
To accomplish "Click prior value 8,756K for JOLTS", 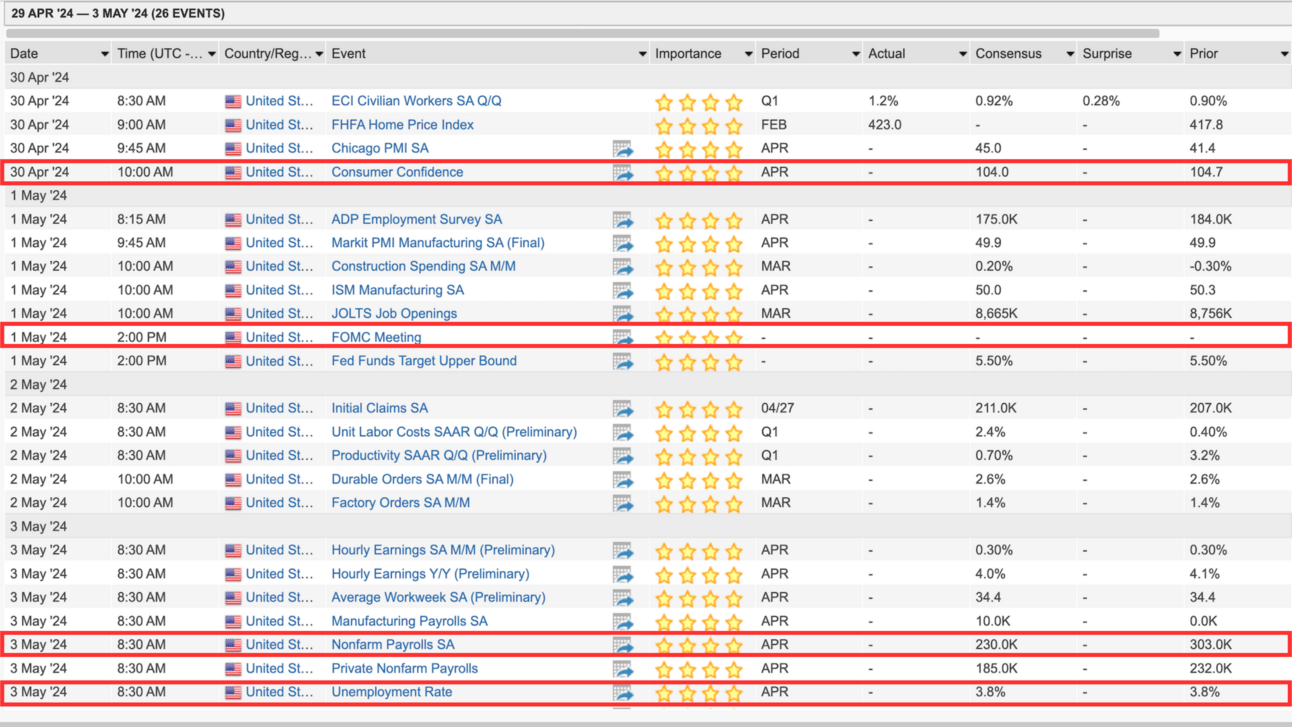I will [x=1211, y=314].
